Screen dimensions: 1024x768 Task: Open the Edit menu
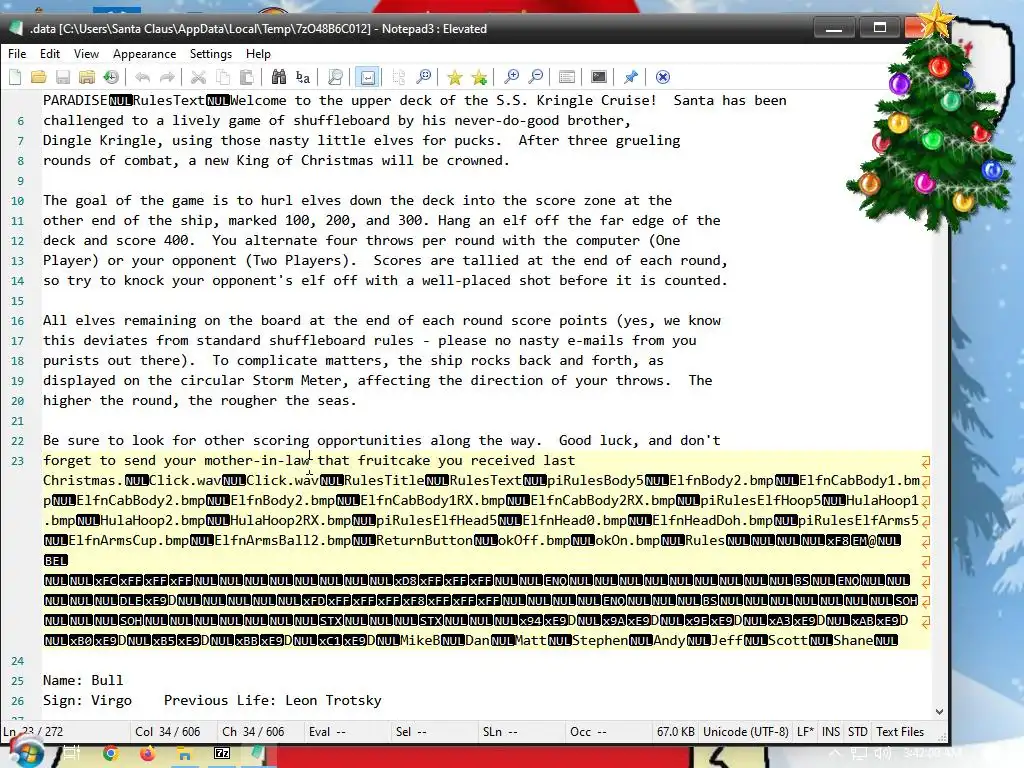(x=50, y=54)
